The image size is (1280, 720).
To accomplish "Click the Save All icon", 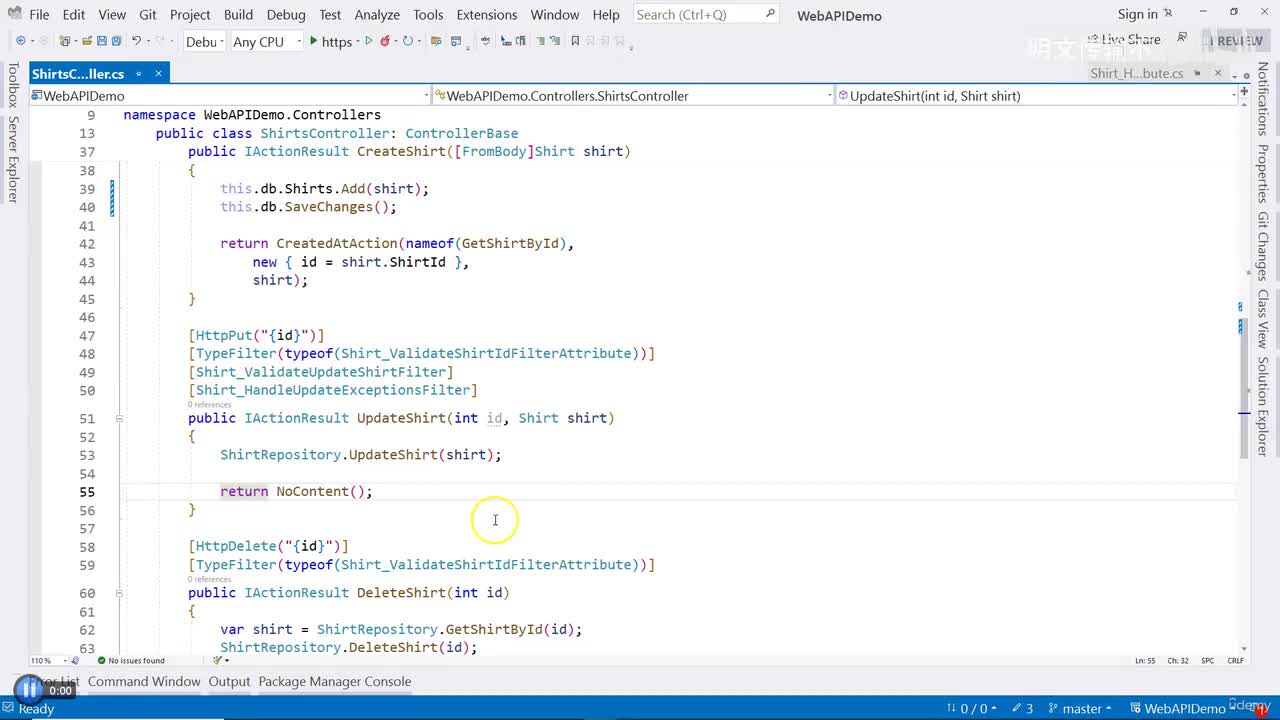I will [x=116, y=41].
